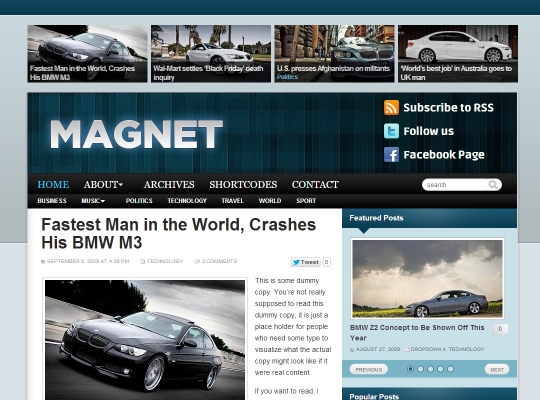Screen dimensions: 540x400
Task: Expand the MUSIC category dropdown
Action: click(93, 201)
